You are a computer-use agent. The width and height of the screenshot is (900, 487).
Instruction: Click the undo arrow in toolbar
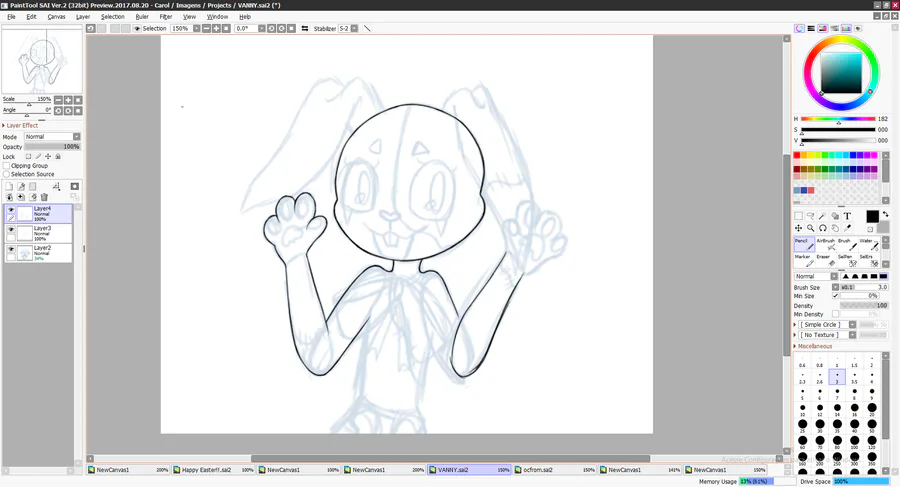91,28
